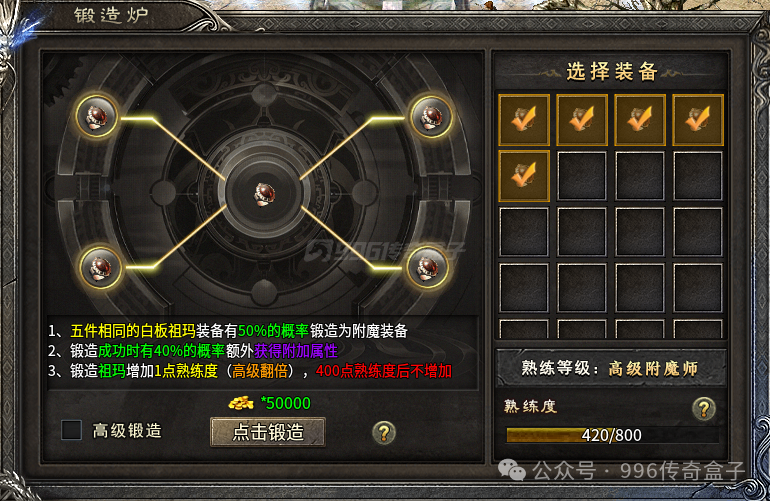Click the bottom-right ring material slot

(x=427, y=267)
